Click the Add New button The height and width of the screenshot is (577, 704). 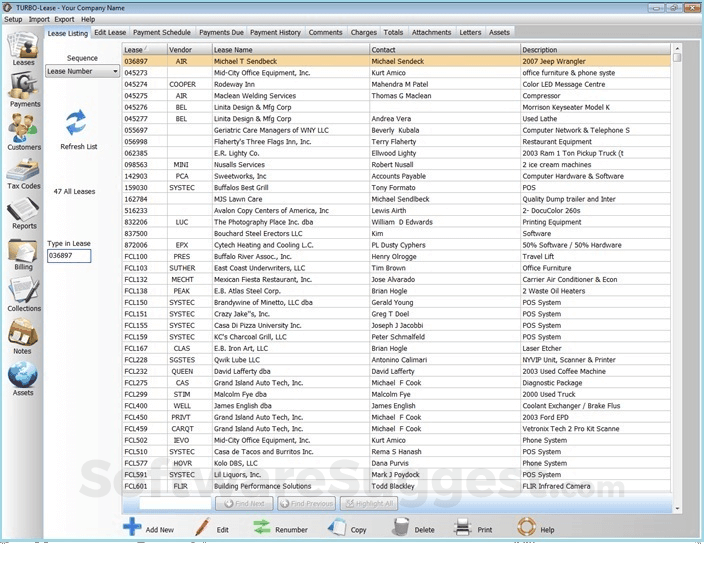pyautogui.click(x=147, y=528)
